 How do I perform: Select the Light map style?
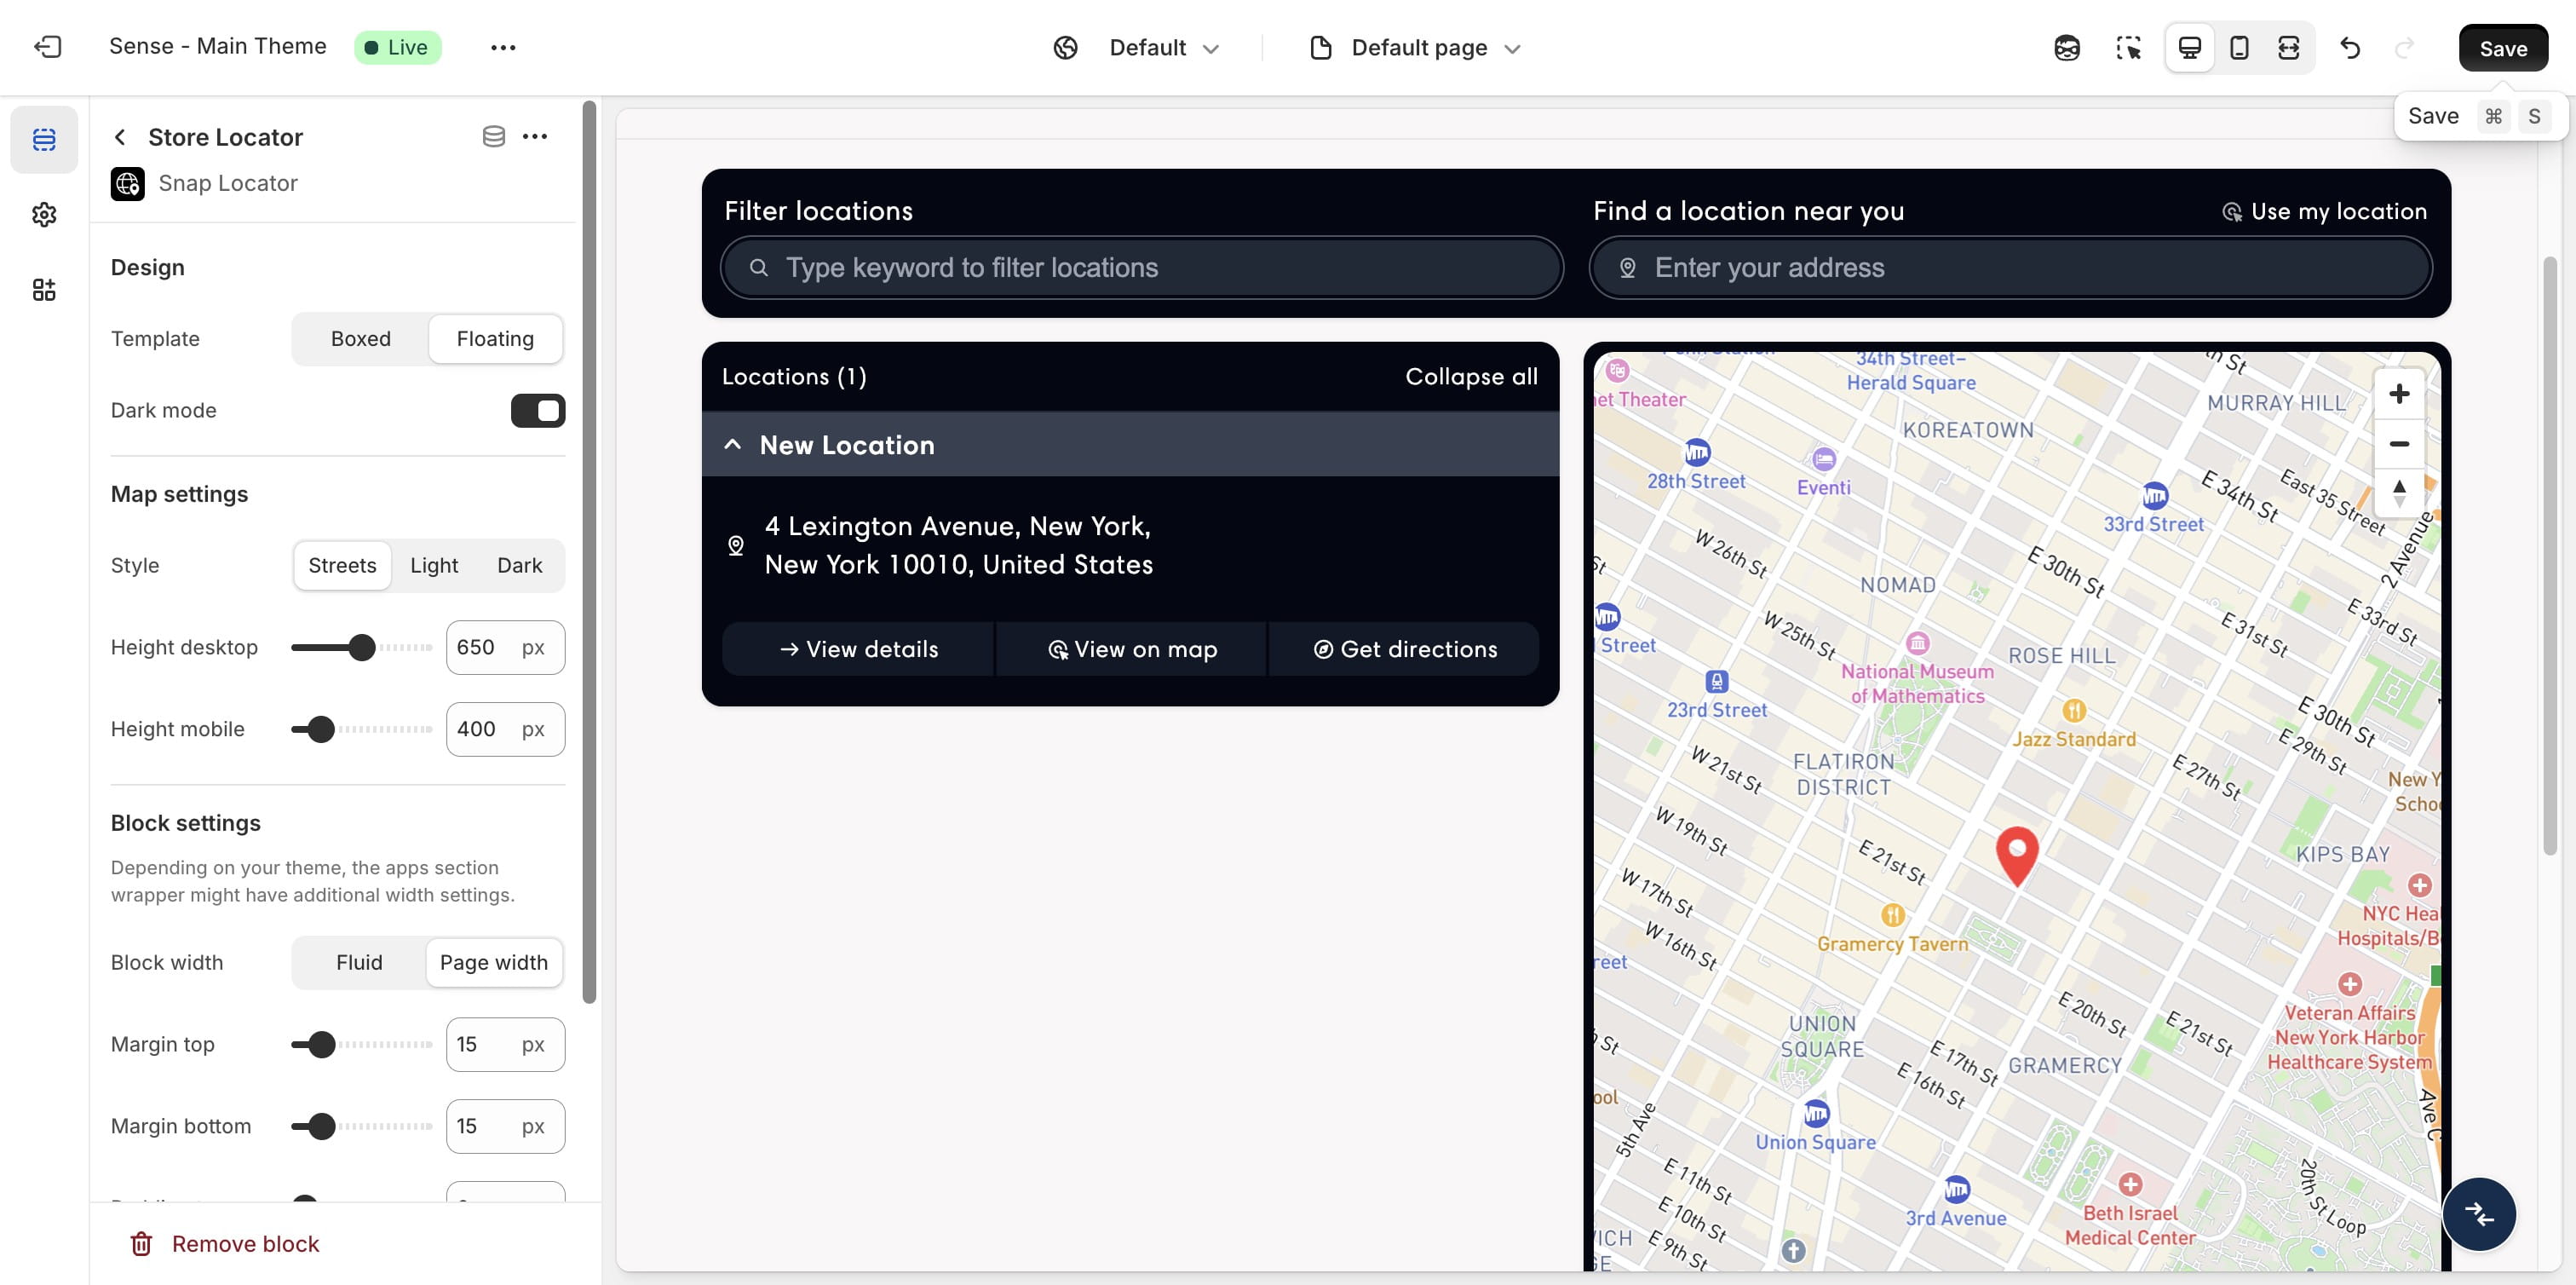click(433, 565)
